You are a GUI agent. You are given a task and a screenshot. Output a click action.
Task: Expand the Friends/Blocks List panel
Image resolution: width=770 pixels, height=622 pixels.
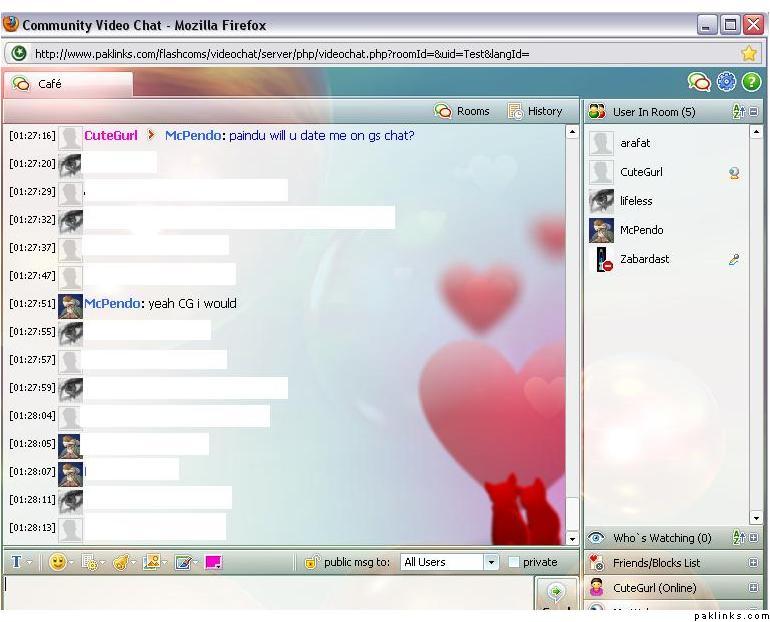[753, 563]
